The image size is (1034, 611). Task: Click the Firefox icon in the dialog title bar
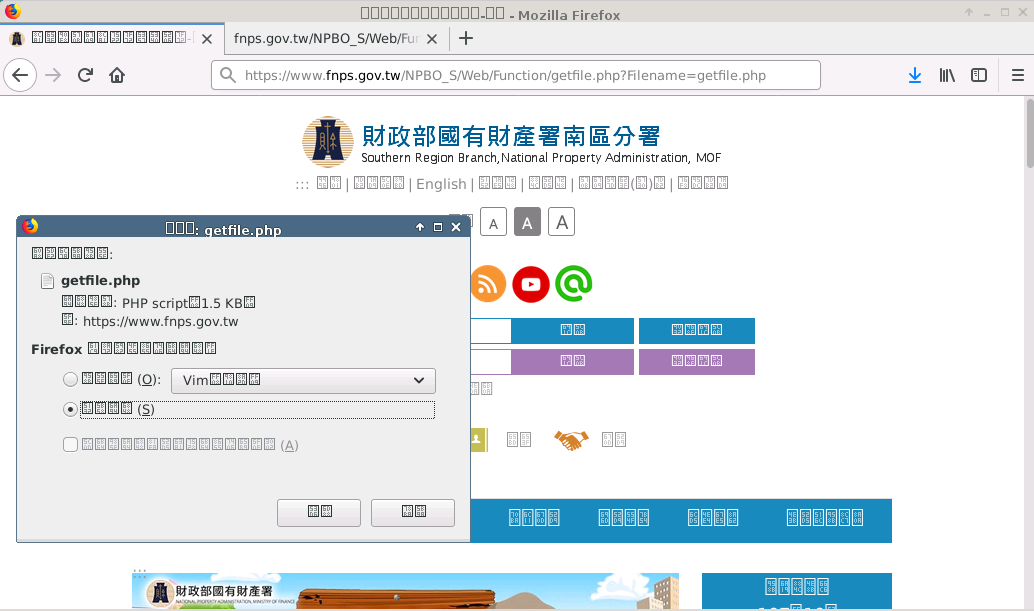[x=30, y=227]
